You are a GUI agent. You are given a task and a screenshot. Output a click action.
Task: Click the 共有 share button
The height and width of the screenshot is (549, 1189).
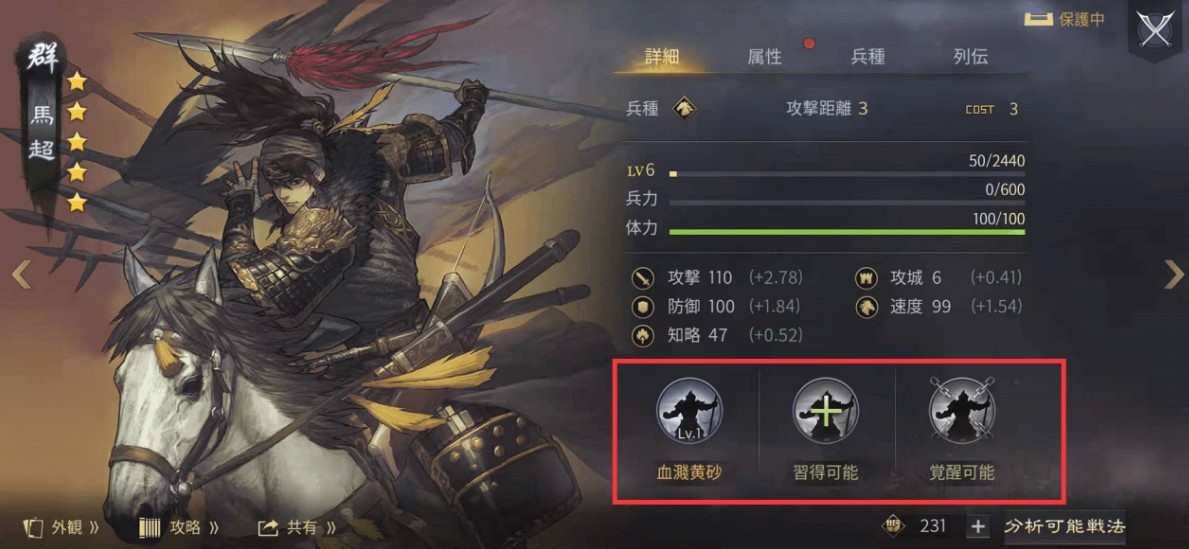pos(297,527)
